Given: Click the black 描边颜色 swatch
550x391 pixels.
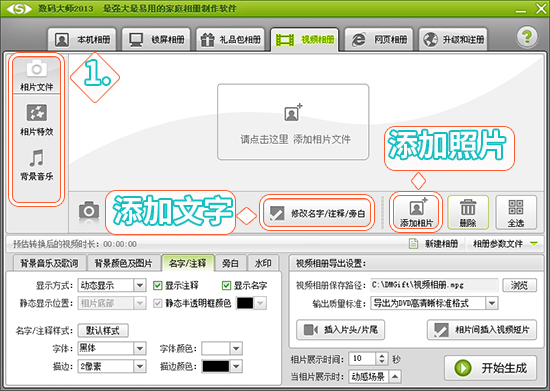Looking at the screenshot, I should coord(215,366).
